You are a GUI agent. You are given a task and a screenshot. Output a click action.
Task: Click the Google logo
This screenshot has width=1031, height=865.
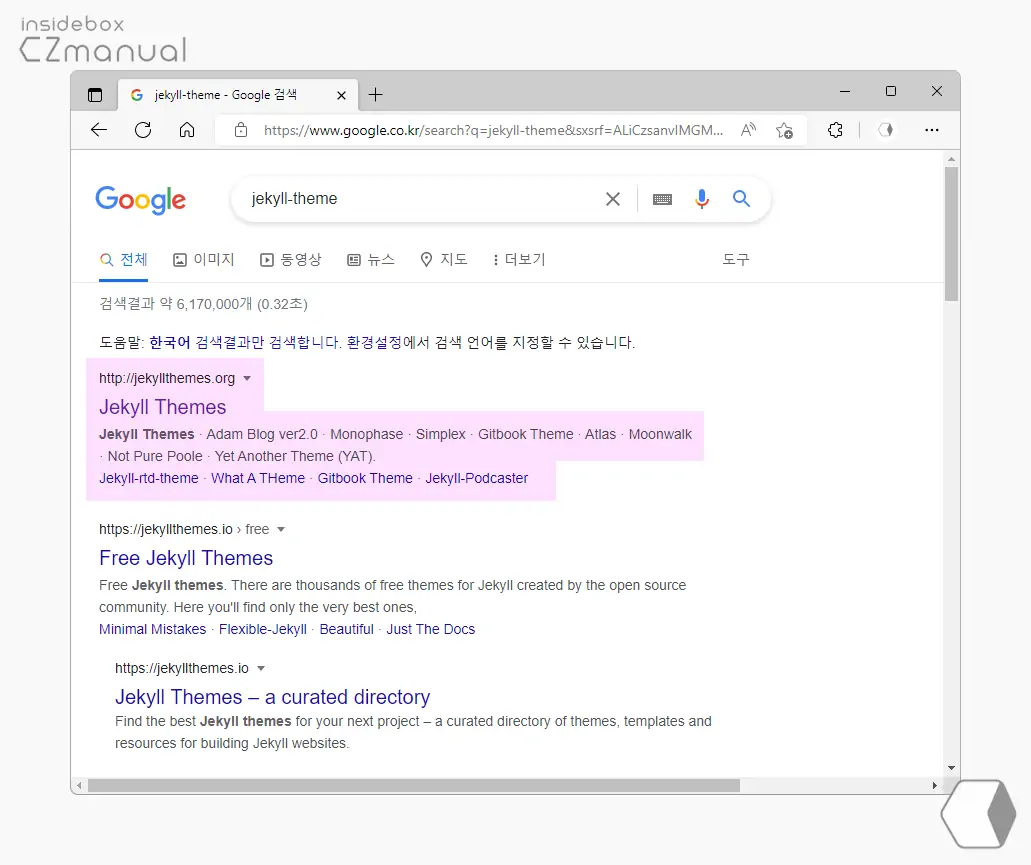click(x=141, y=200)
